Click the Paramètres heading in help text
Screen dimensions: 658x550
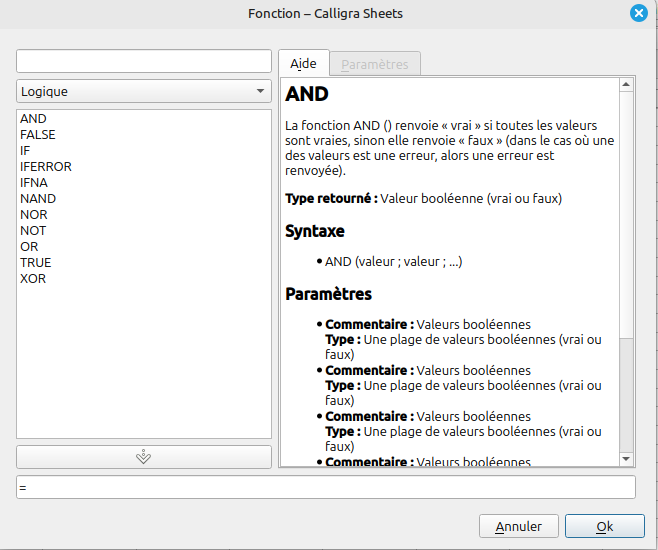pos(329,294)
